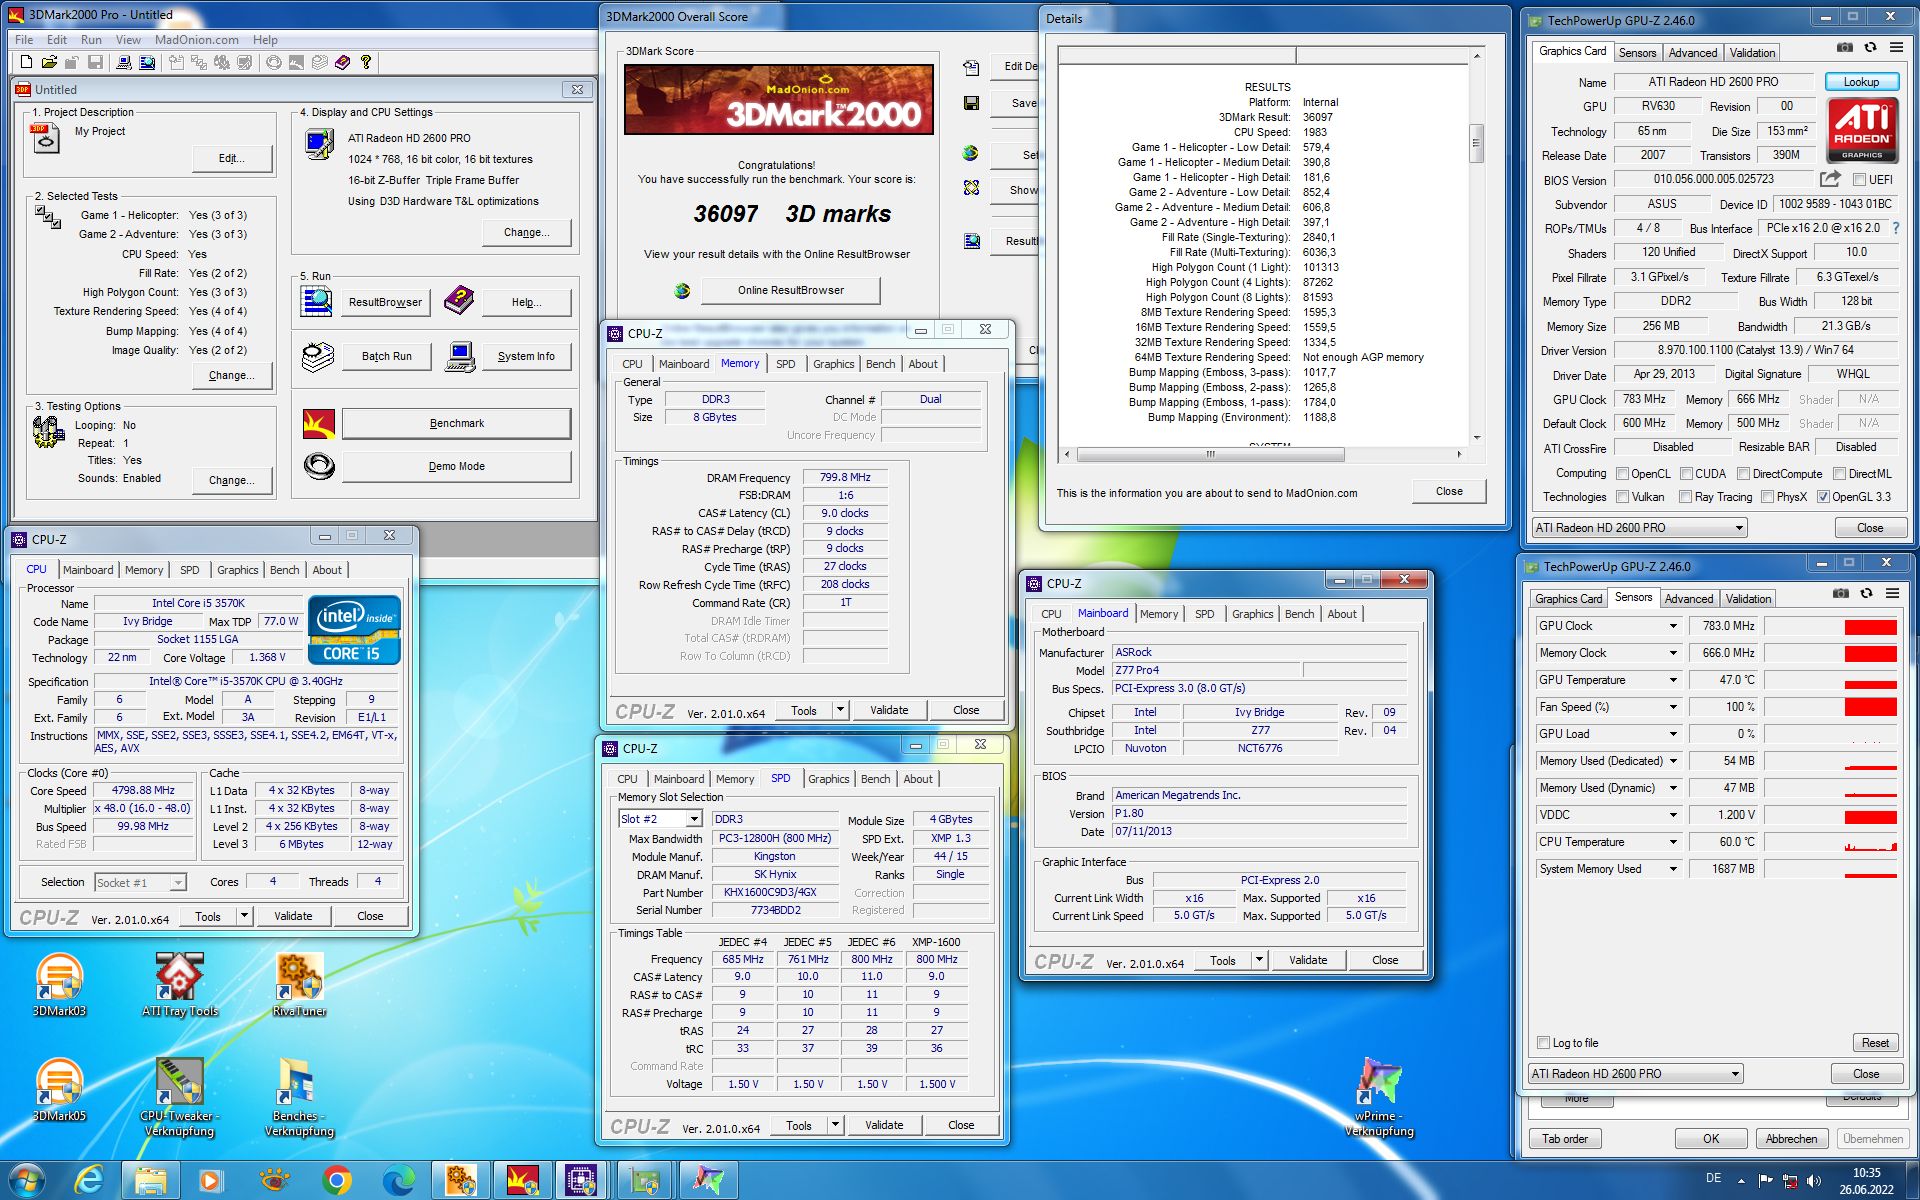Click the Details window vertical scrollbar thumb

click(x=1475, y=145)
